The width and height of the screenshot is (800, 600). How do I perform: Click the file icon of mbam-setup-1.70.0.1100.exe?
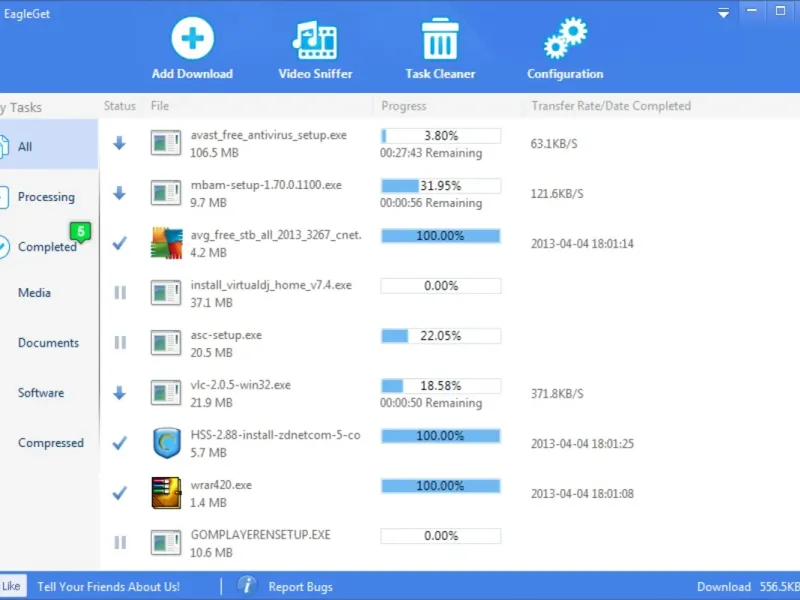166,193
